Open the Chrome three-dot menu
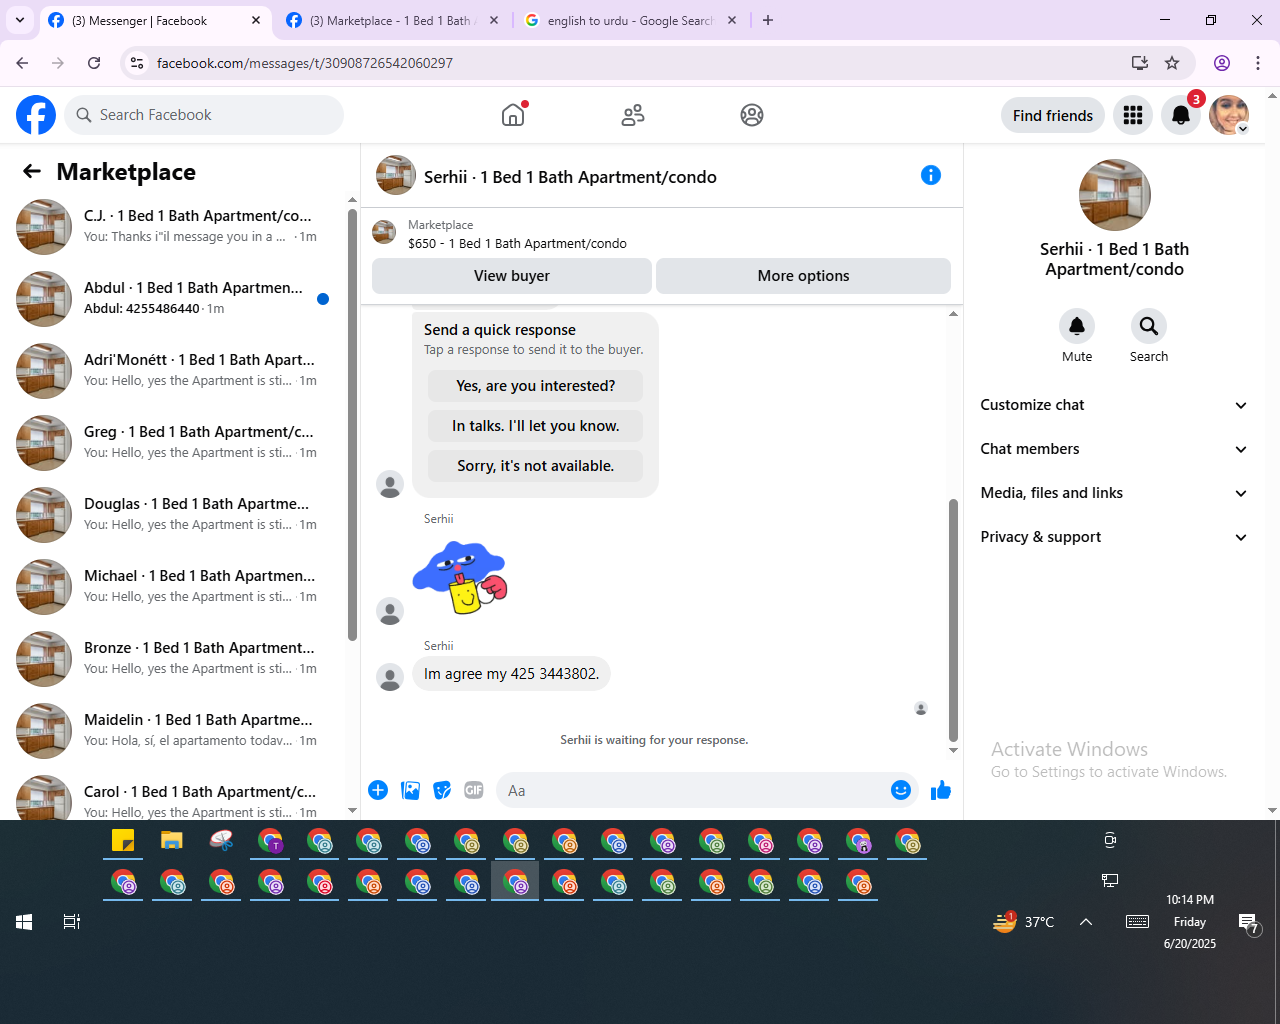 [1258, 63]
